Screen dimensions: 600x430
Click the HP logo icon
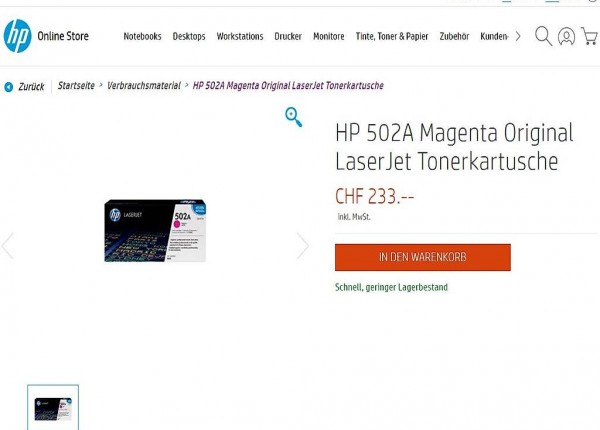17,36
